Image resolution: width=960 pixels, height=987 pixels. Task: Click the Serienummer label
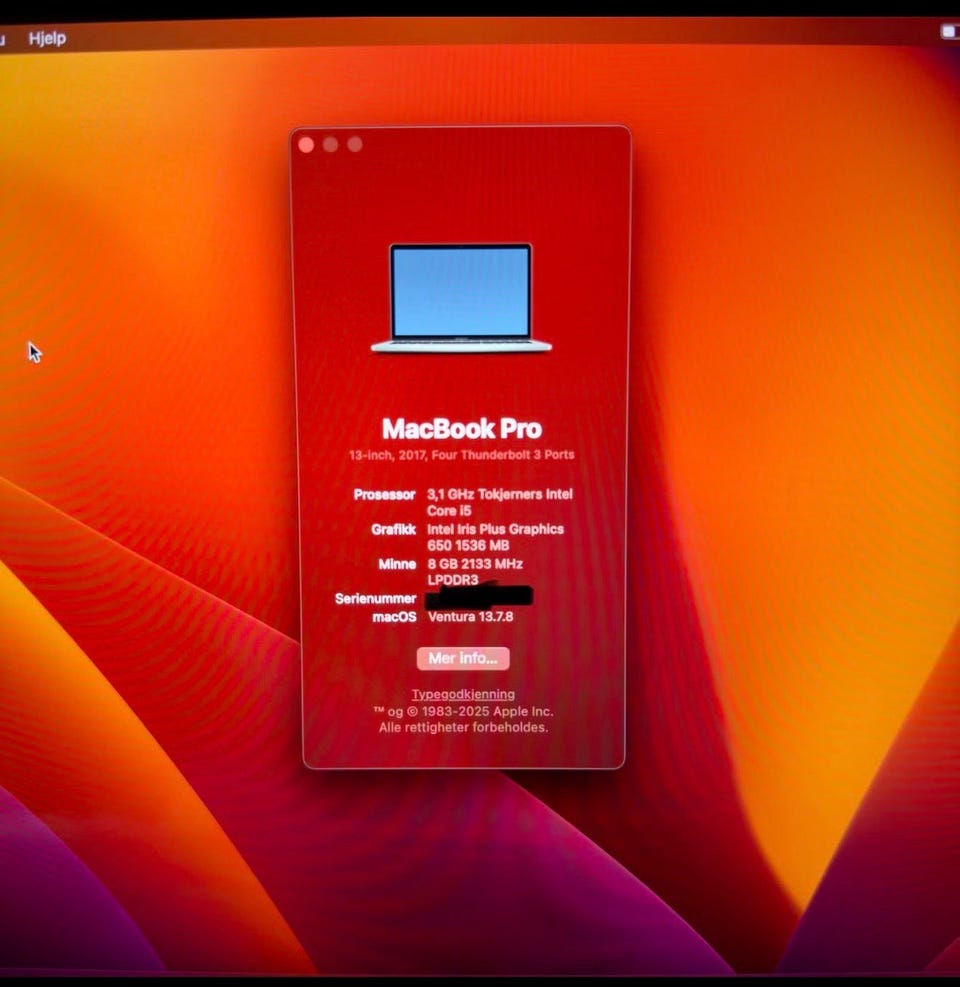click(375, 599)
